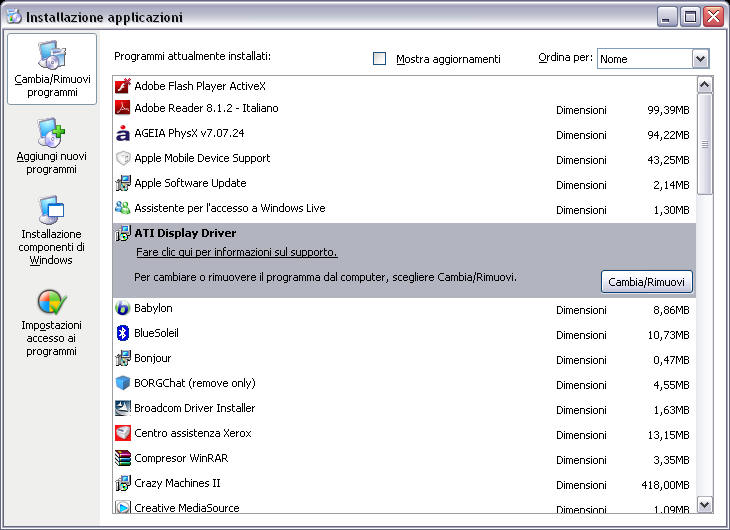The height and width of the screenshot is (530, 730).
Task: Click the BORGChat cube icon
Action: [123, 383]
